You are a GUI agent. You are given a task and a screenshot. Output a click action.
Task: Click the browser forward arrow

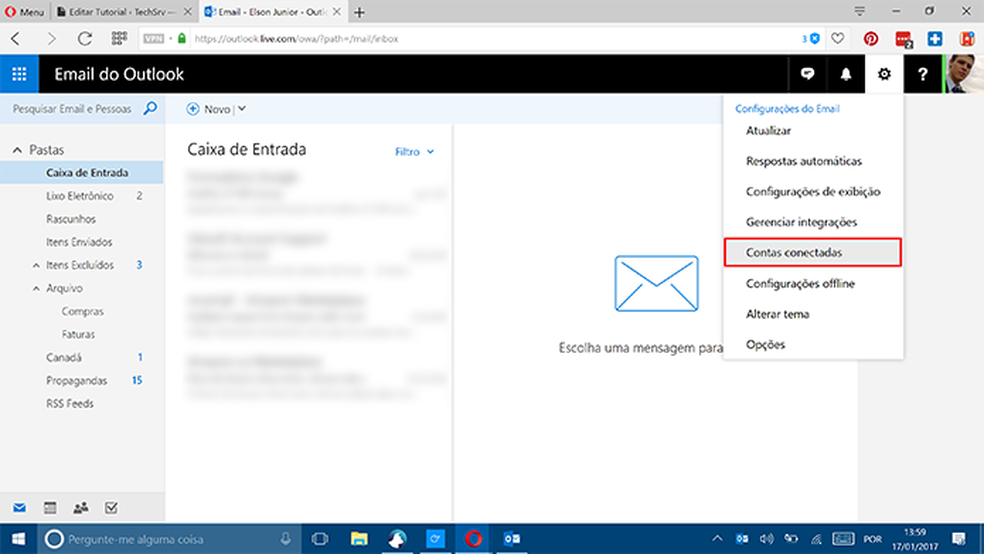[51, 39]
